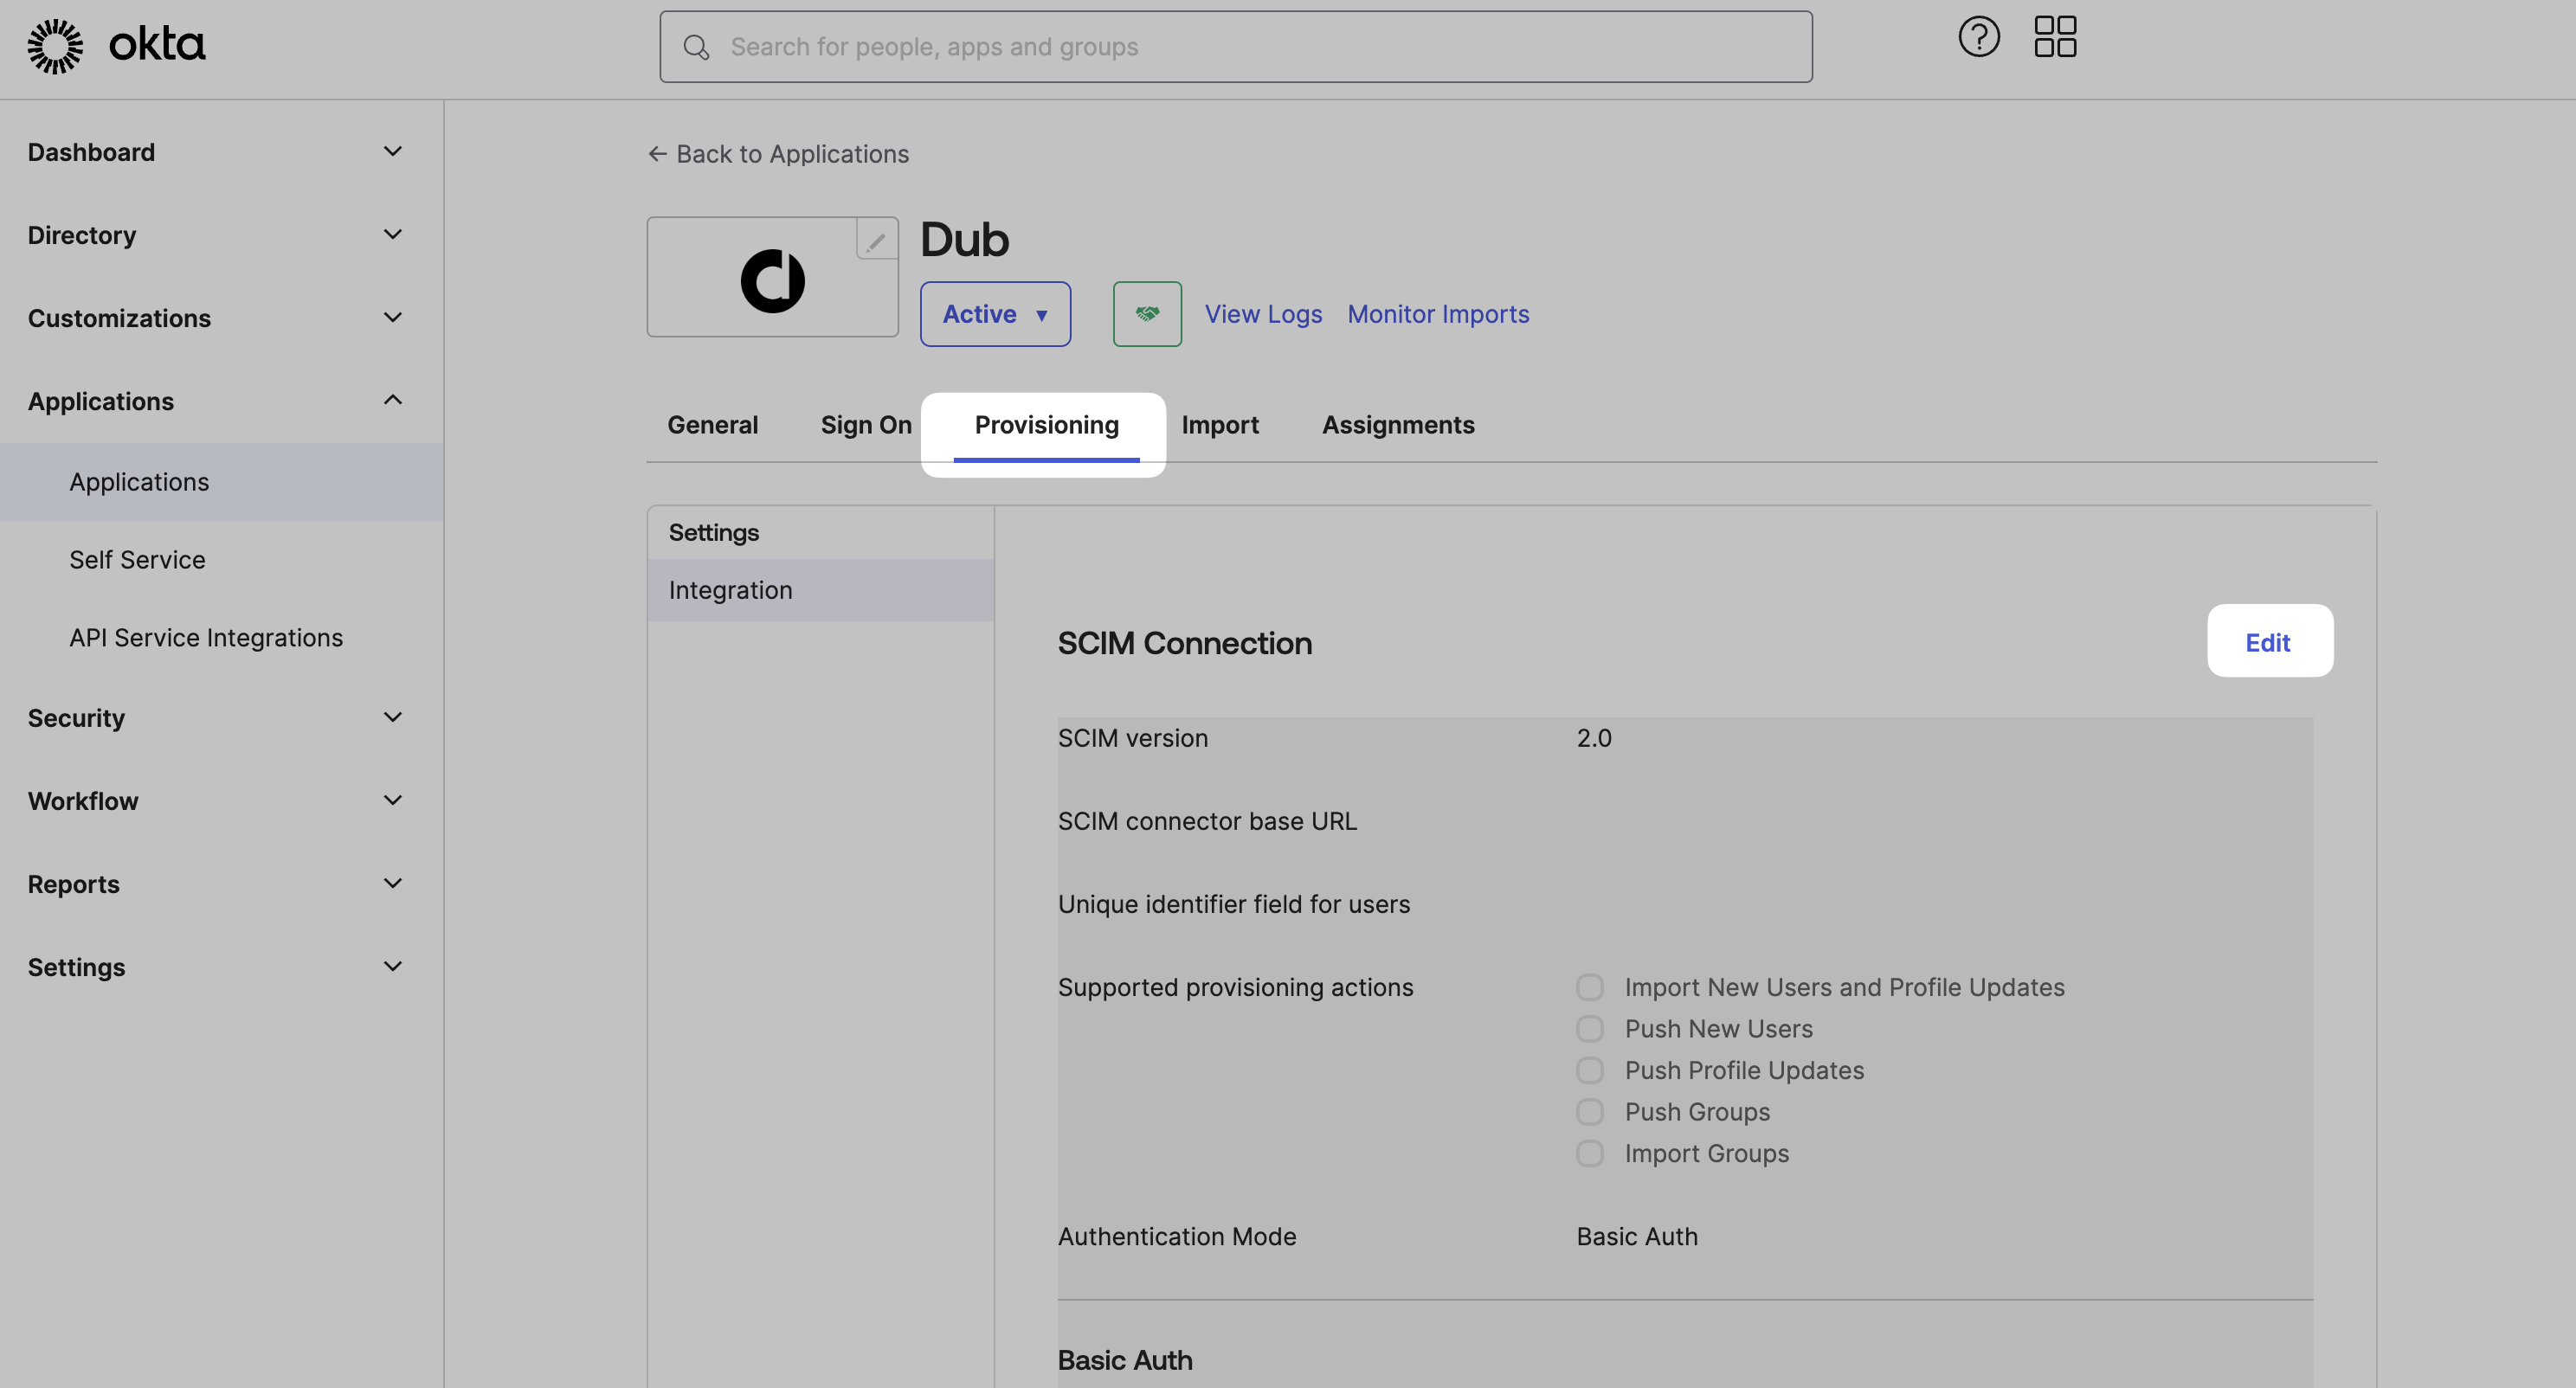Viewport: 2576px width, 1388px height.
Task: Toggle the Push New Users checkbox
Action: tap(1590, 1029)
